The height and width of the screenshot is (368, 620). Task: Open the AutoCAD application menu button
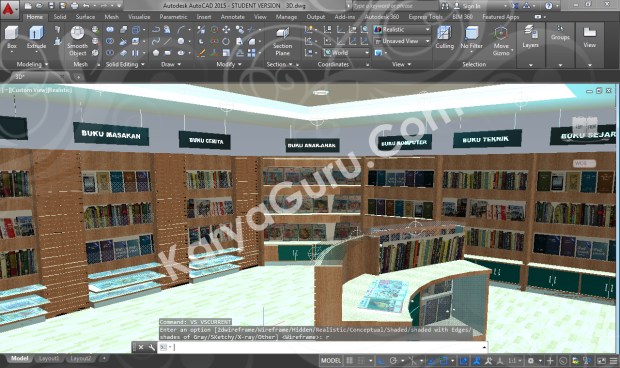tap(9, 10)
